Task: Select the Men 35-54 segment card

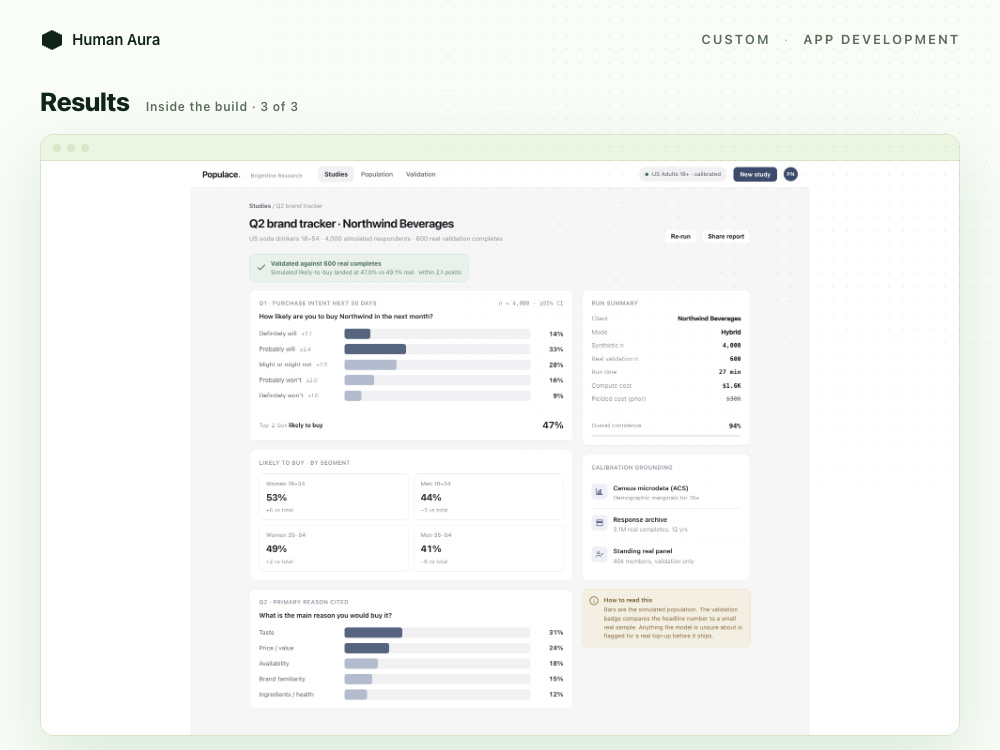Action: (489, 548)
